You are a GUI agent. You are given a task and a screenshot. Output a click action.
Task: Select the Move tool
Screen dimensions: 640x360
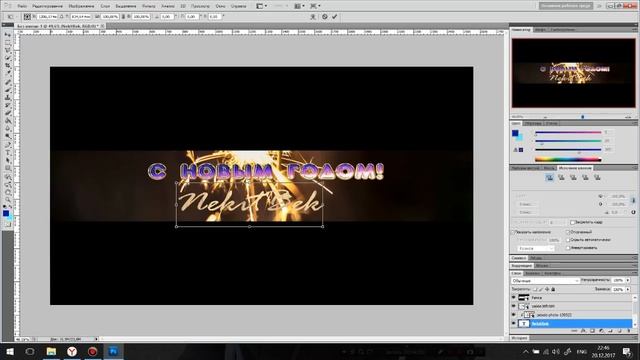7,36
